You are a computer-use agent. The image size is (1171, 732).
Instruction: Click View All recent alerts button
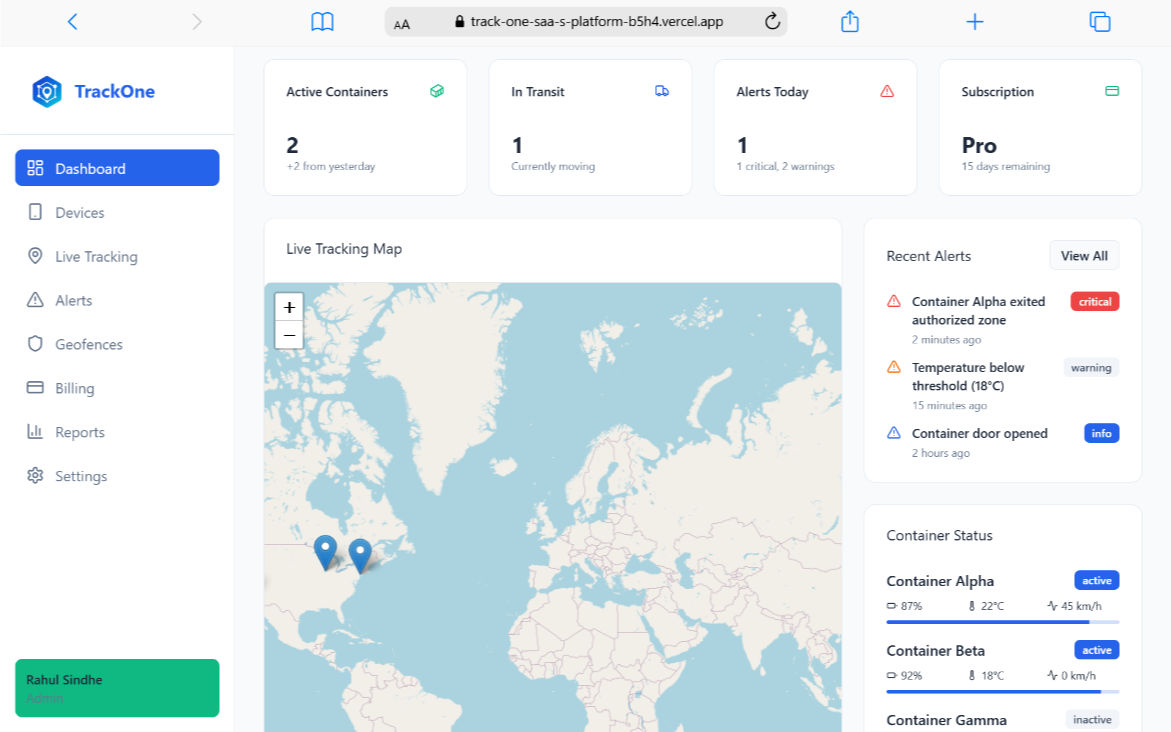1084,256
